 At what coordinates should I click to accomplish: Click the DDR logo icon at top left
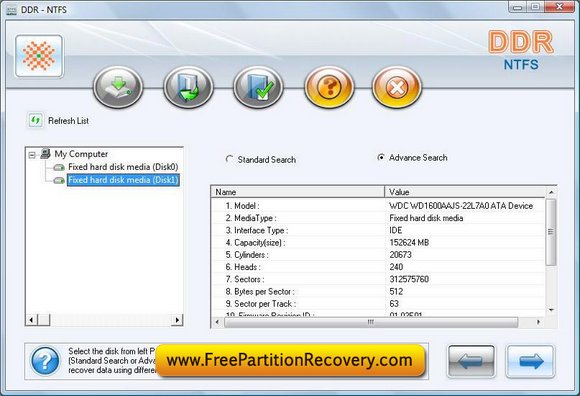[39, 56]
